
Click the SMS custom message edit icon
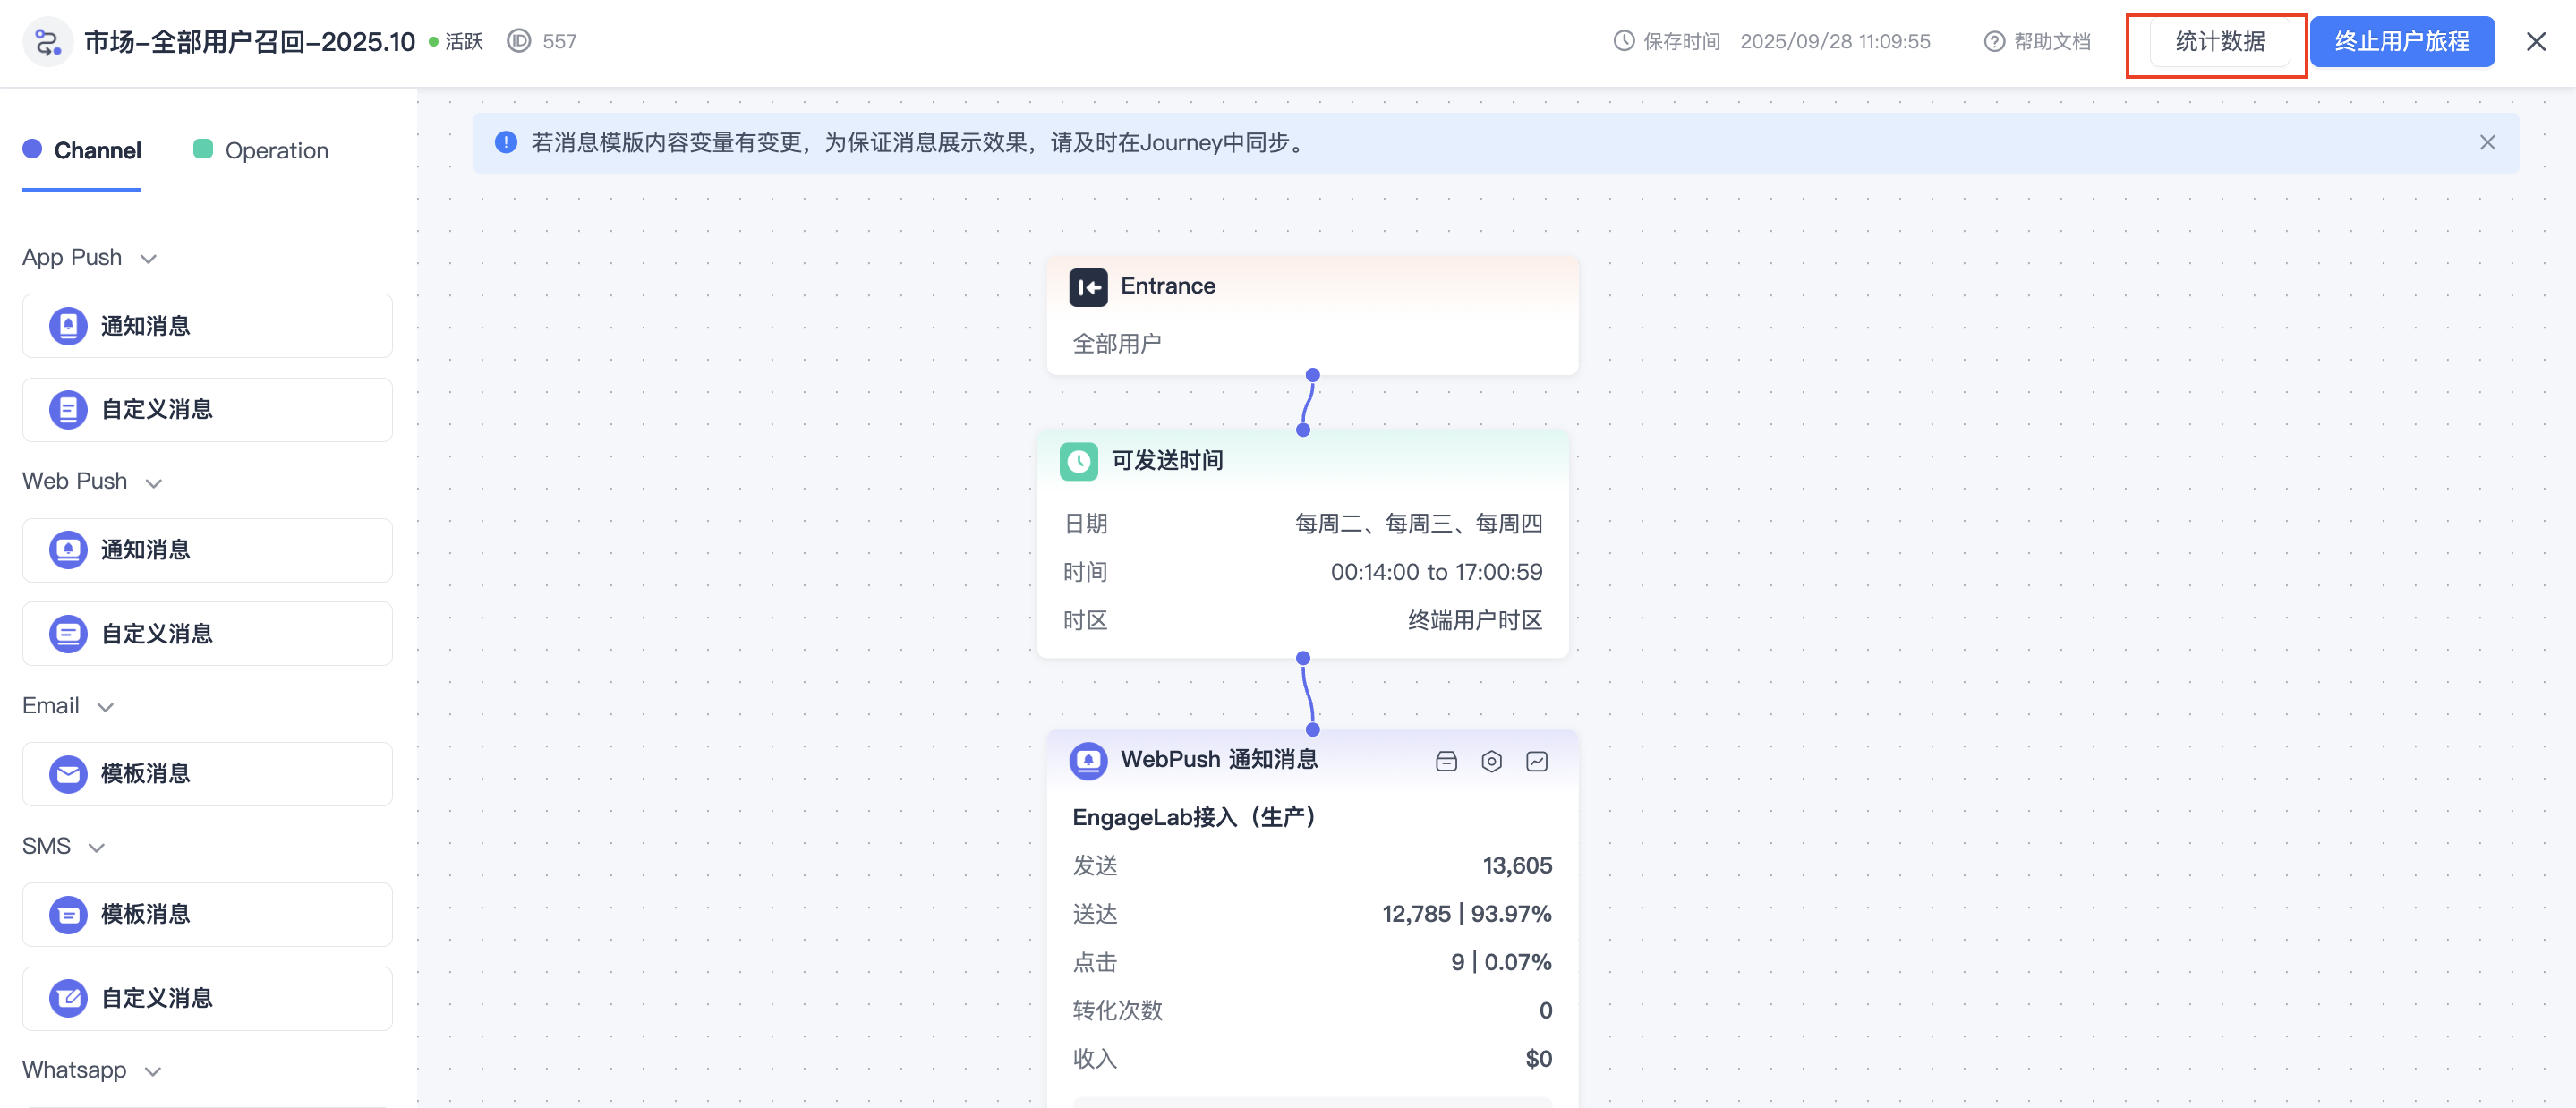click(x=68, y=998)
